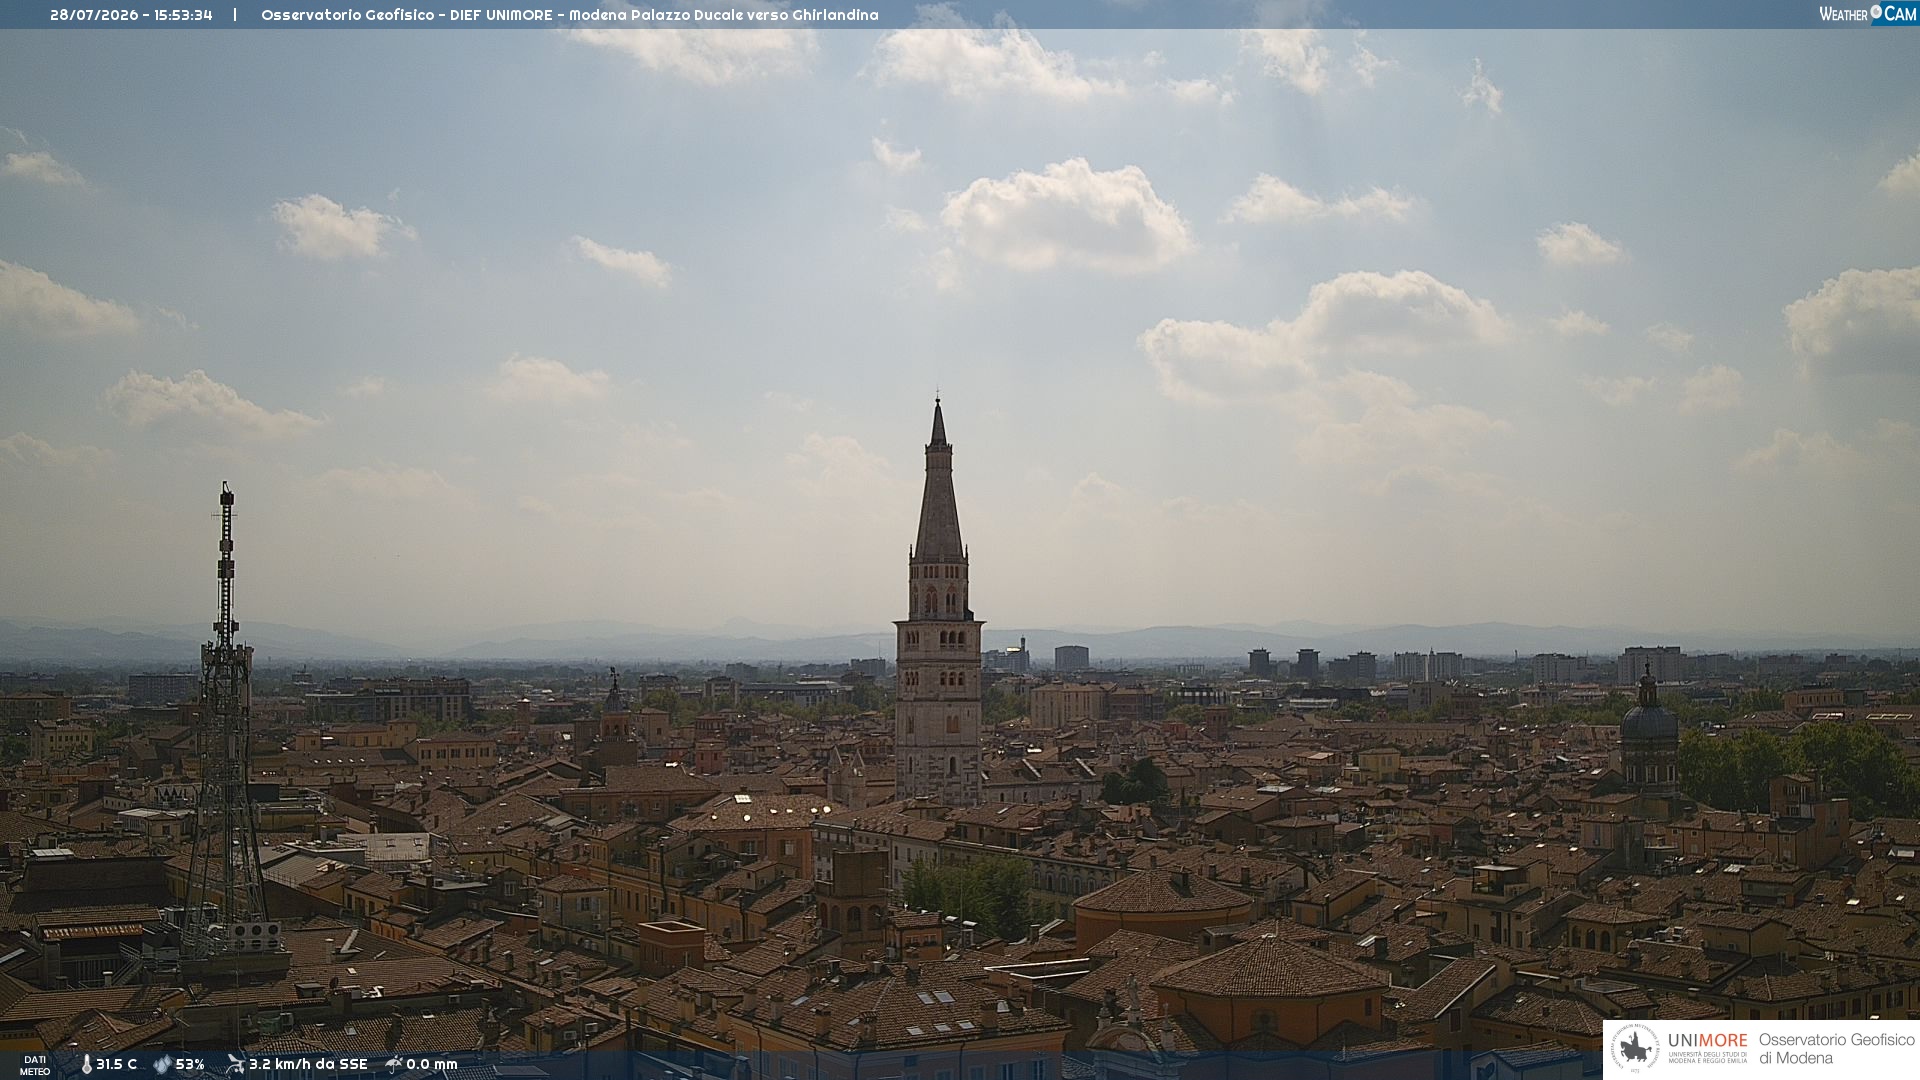Click the UNIMORE university seal emblem
Image resolution: width=1920 pixels, height=1080 pixels.
click(1636, 1049)
